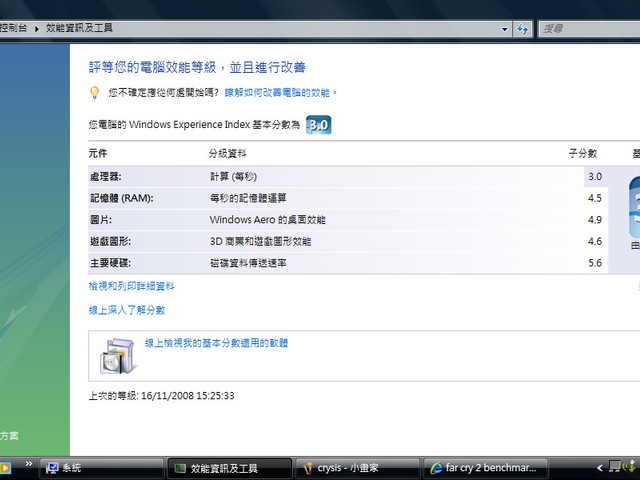This screenshot has height=480, width=640.
Task: Click the software box and disc icon
Action: click(117, 356)
